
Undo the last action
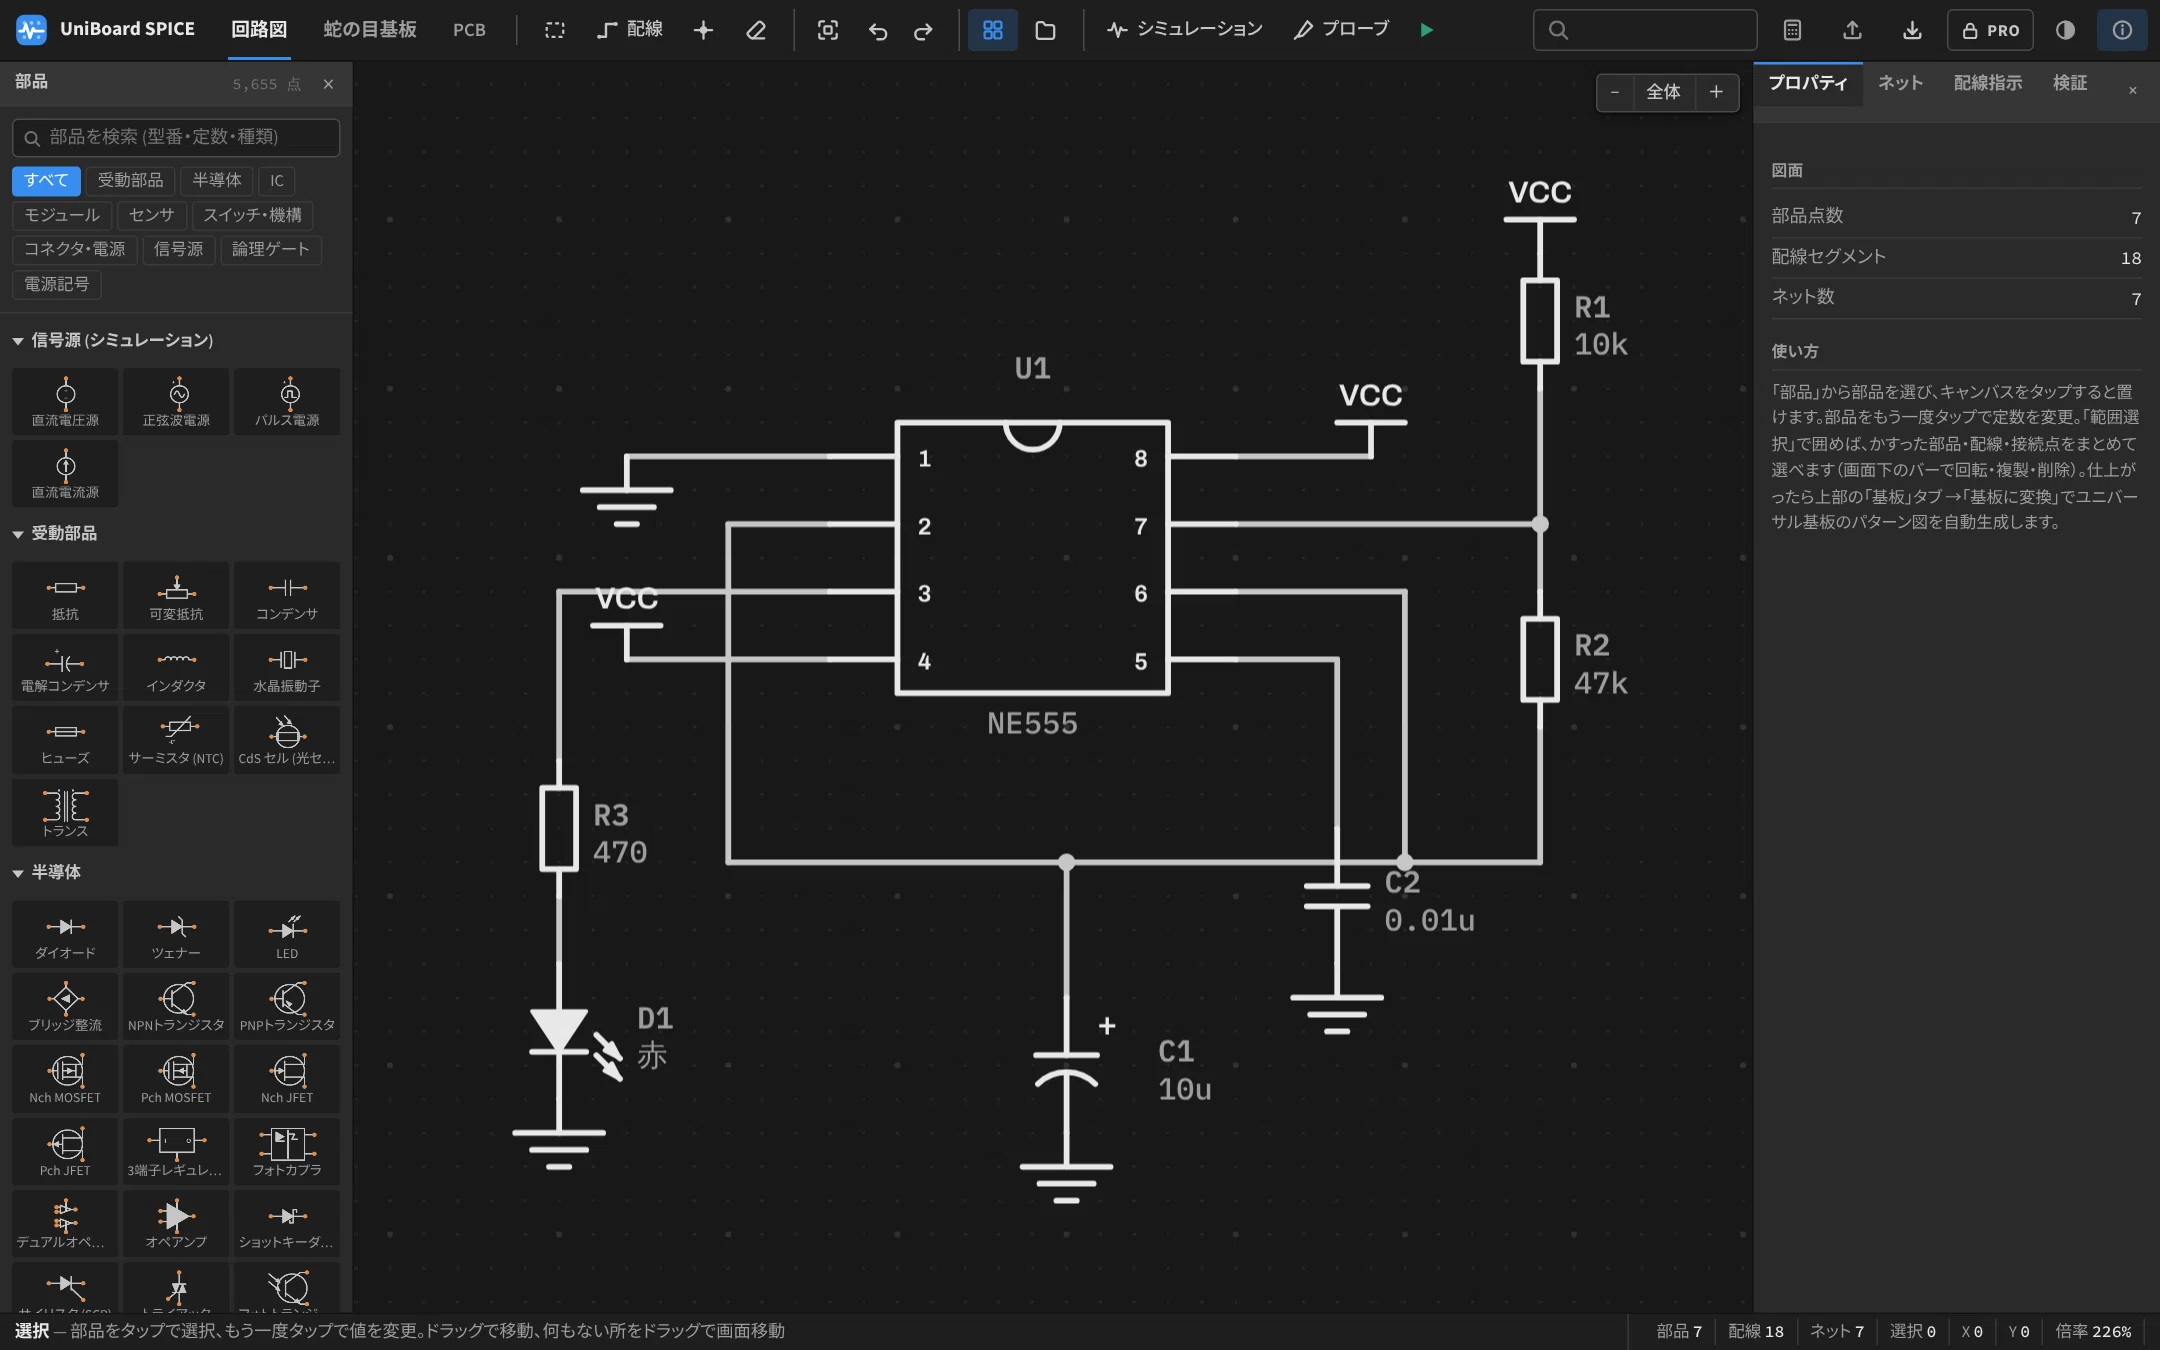tap(878, 30)
